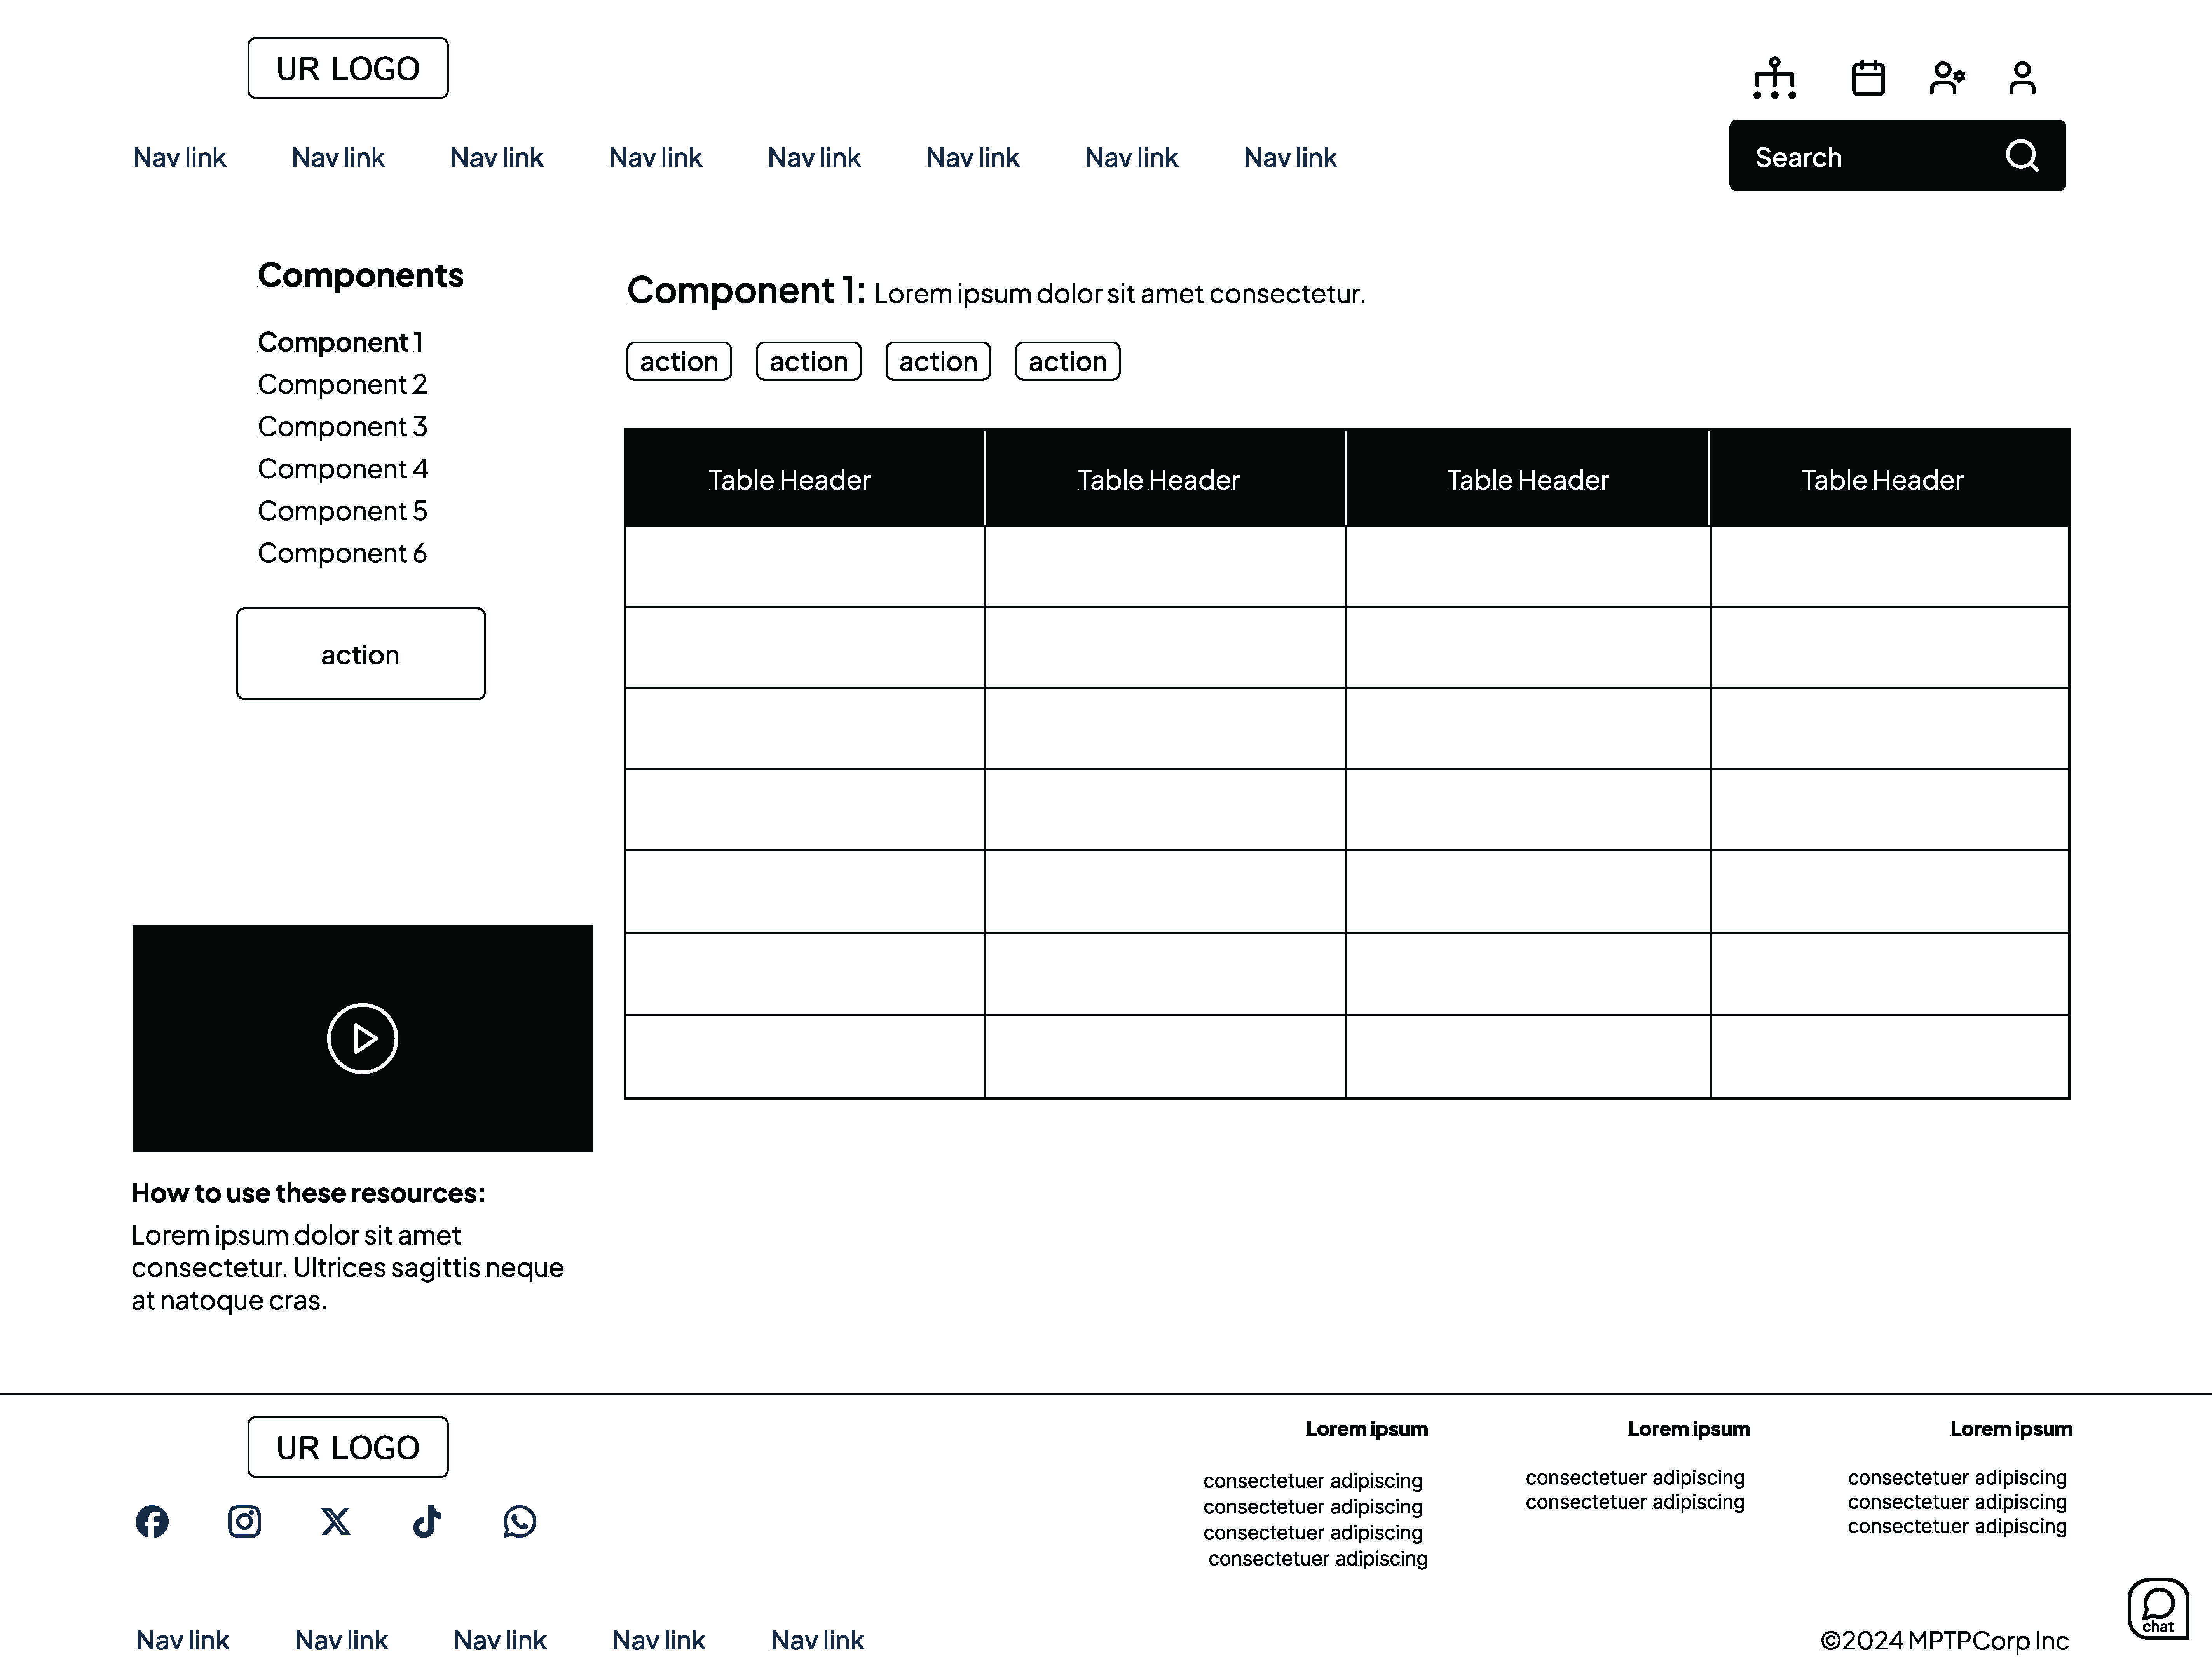Image resolution: width=2212 pixels, height=1658 pixels.
Task: Open the user settings icon in header
Action: 1946,78
